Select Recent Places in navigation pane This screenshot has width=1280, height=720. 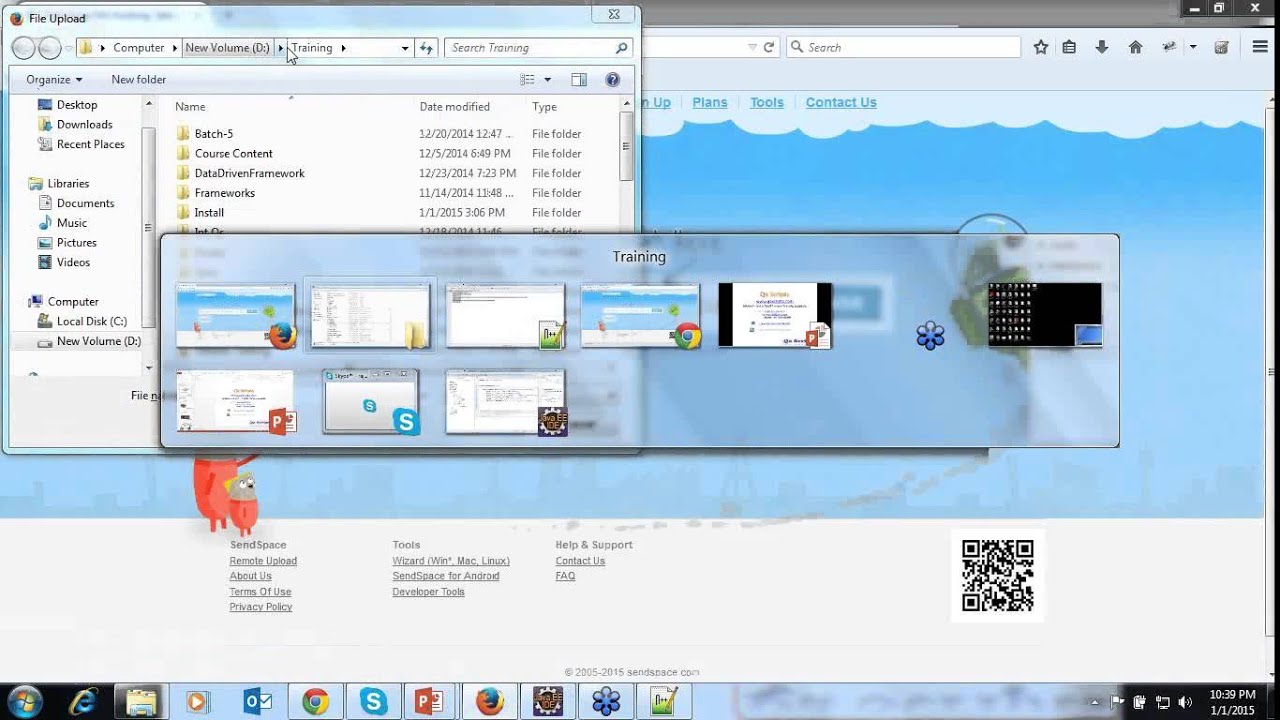tap(90, 145)
